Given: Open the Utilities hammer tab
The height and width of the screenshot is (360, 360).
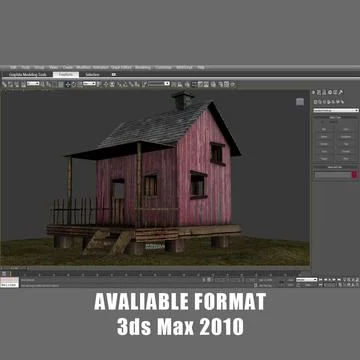Looking at the screenshot, I should coord(341,92).
